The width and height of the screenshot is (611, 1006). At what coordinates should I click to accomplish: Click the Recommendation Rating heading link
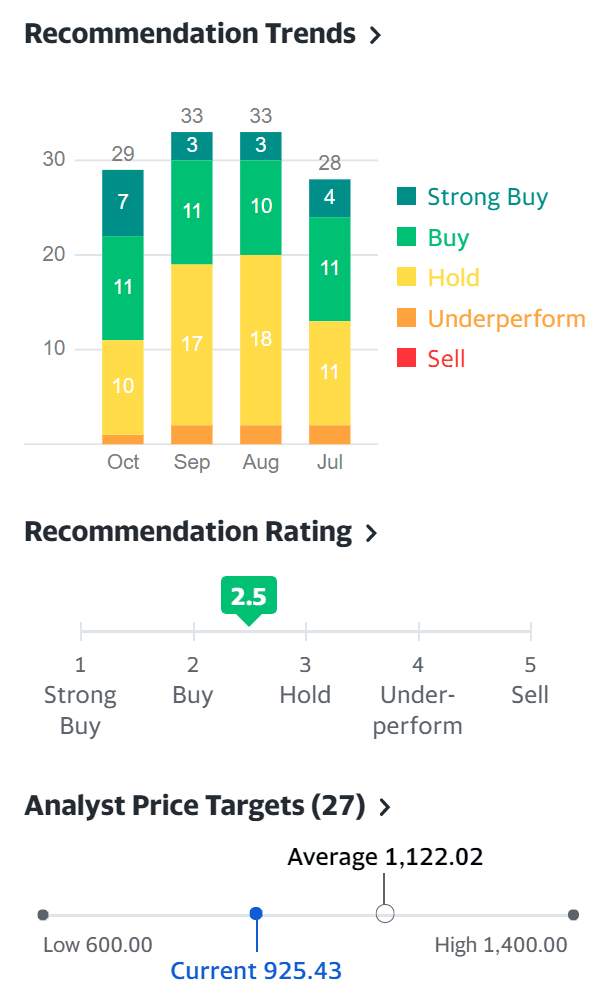point(187,532)
